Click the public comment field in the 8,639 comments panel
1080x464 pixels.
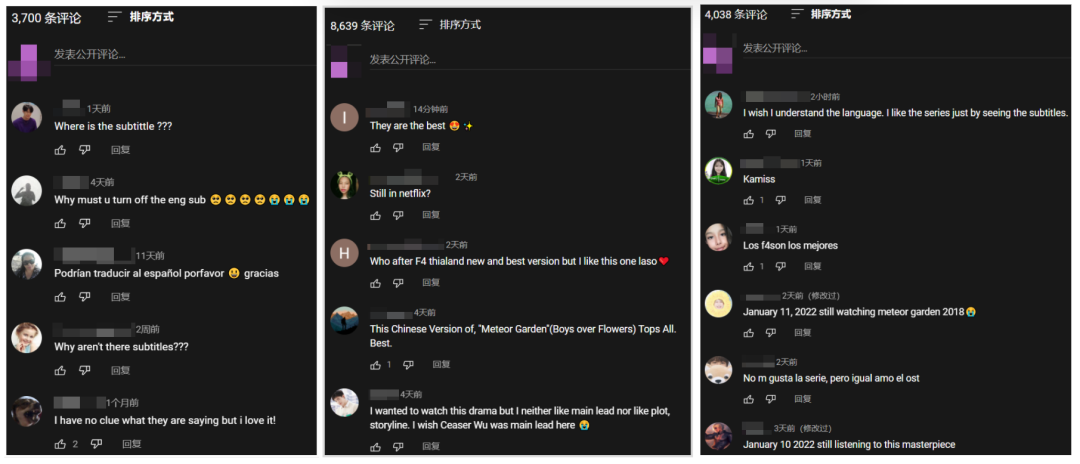click(x=529, y=60)
